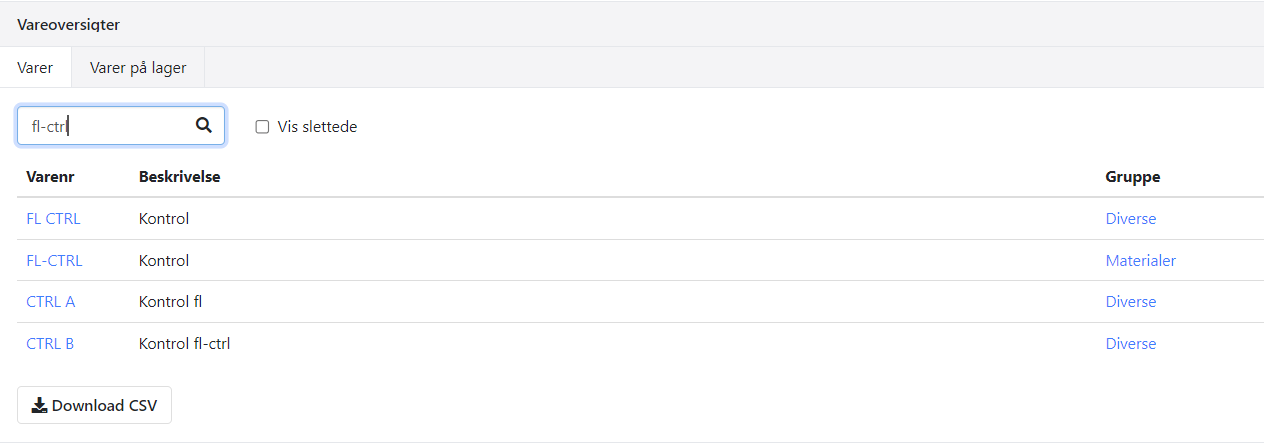1264x443 pixels.
Task: Click the Varenr column header
Action: (x=50, y=177)
